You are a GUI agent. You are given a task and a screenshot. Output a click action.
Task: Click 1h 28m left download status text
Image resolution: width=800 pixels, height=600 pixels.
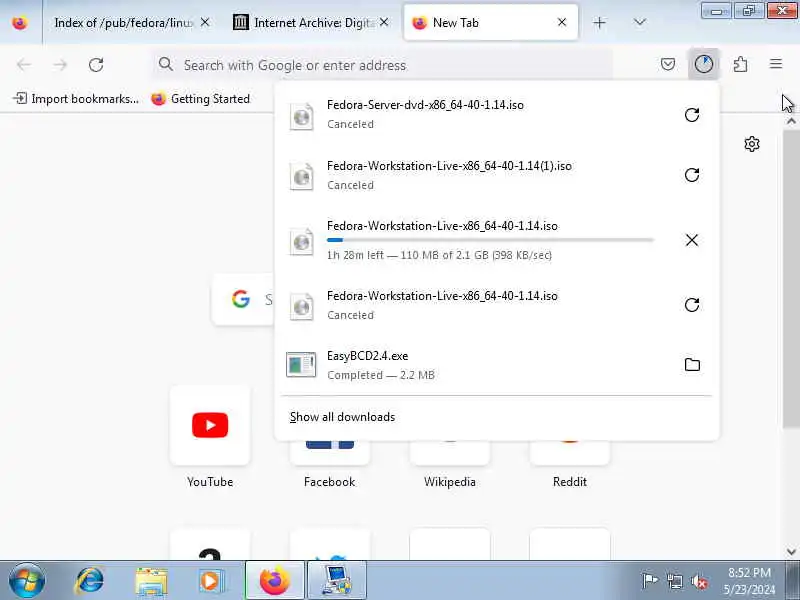click(439, 255)
